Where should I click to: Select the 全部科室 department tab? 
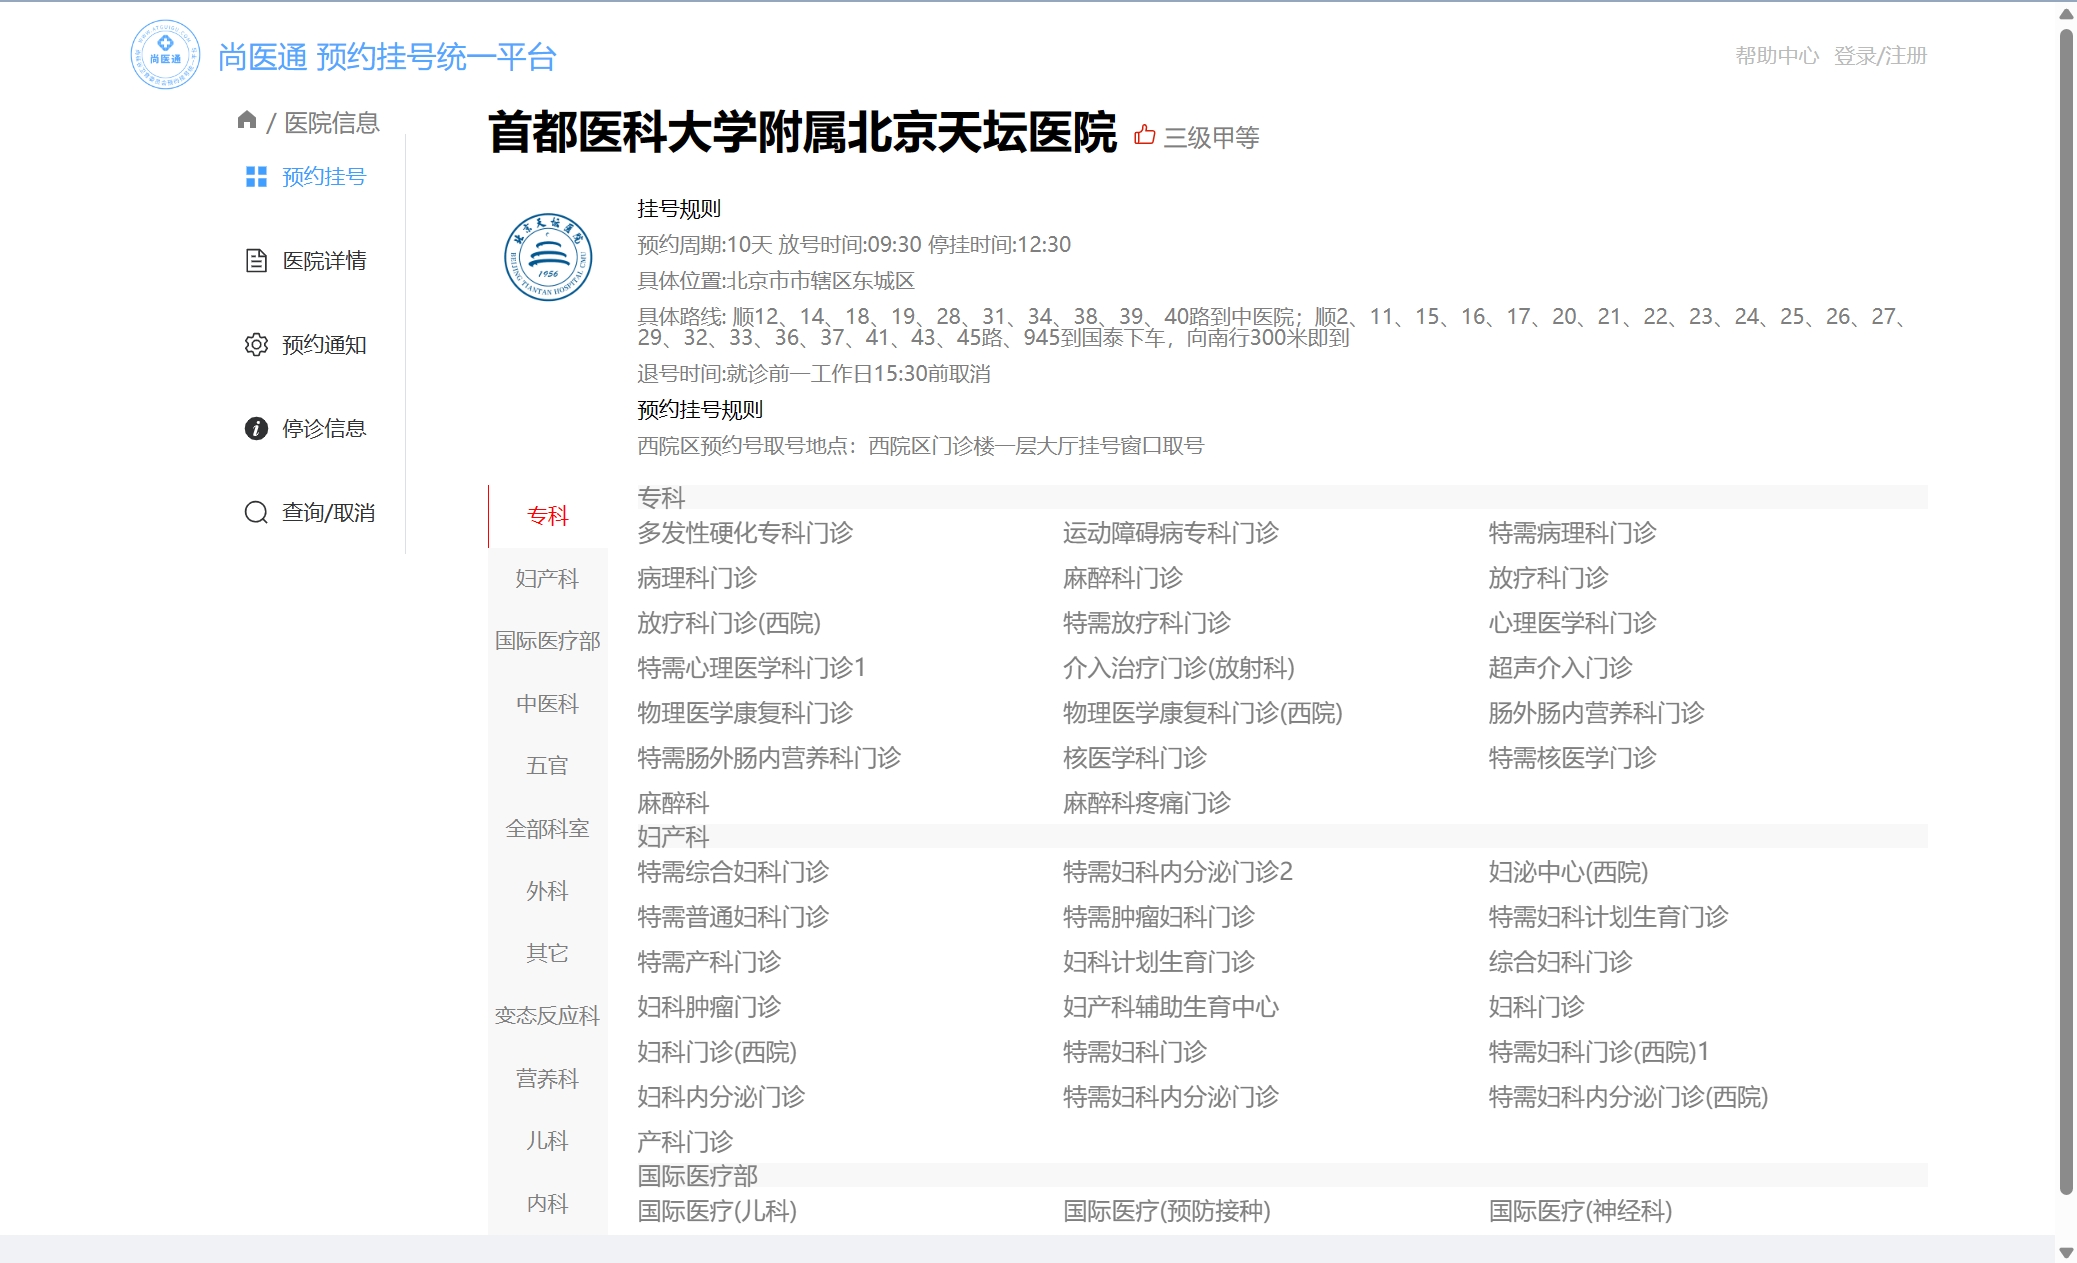(548, 829)
